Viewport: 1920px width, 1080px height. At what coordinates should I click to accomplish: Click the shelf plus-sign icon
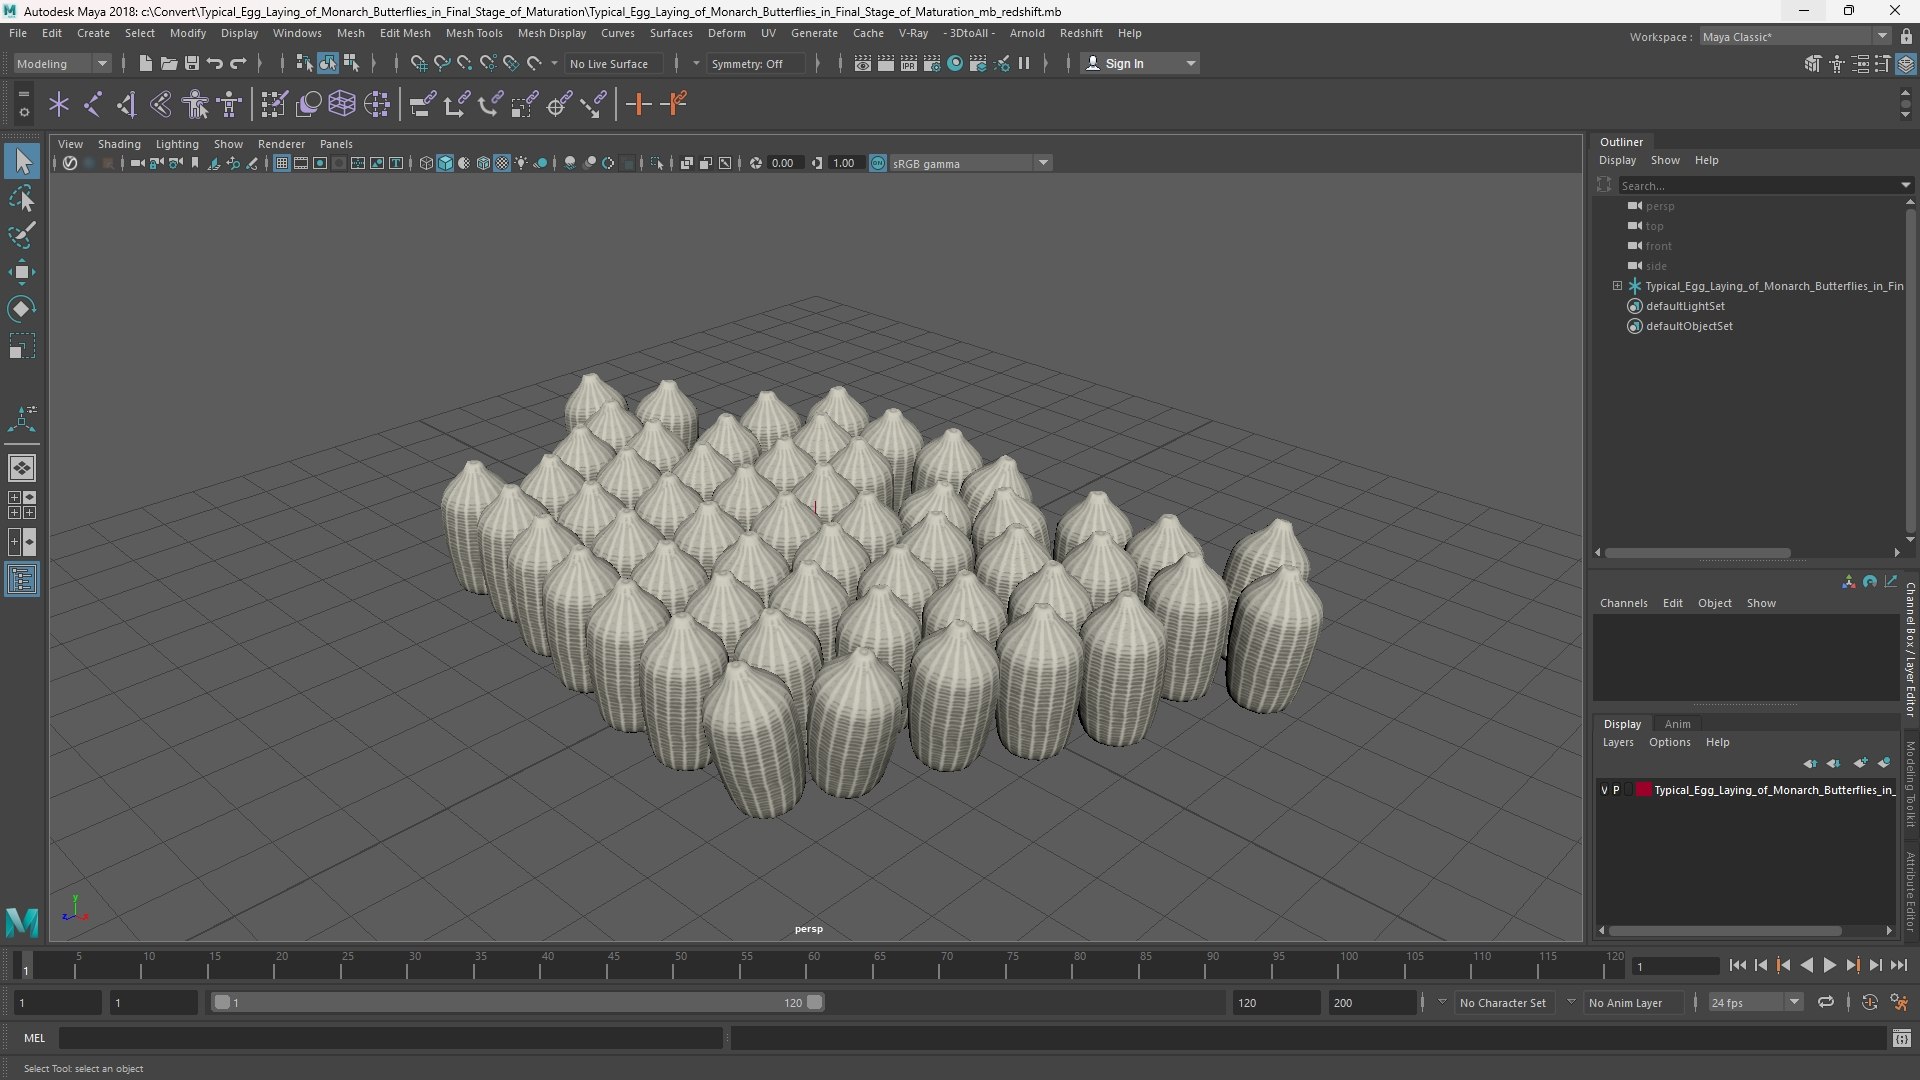coord(638,104)
